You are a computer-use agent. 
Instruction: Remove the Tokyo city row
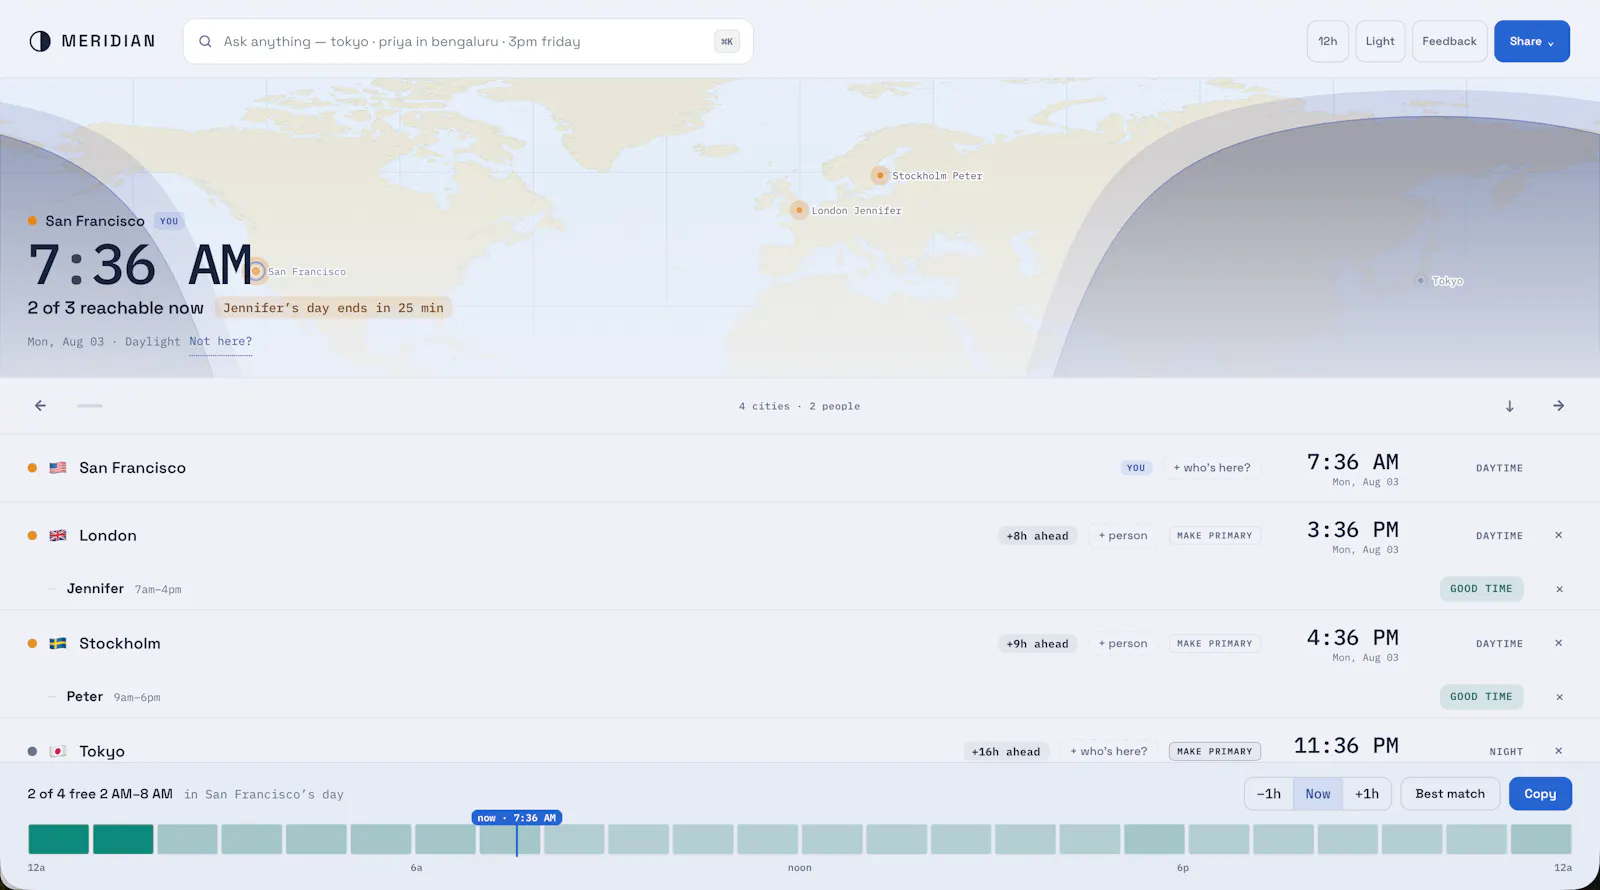point(1558,752)
